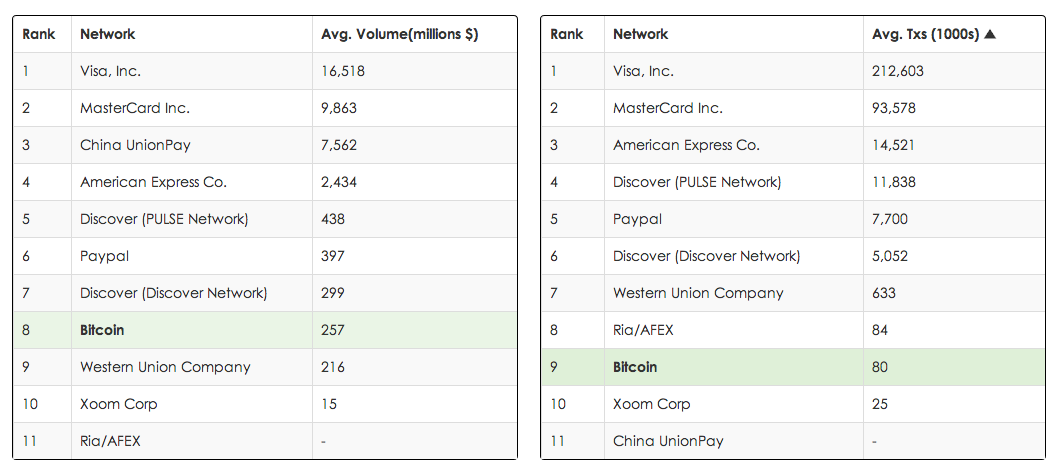This screenshot has width=1058, height=466.
Task: Click the 212,603 transactions value for Visa
Action: [898, 71]
